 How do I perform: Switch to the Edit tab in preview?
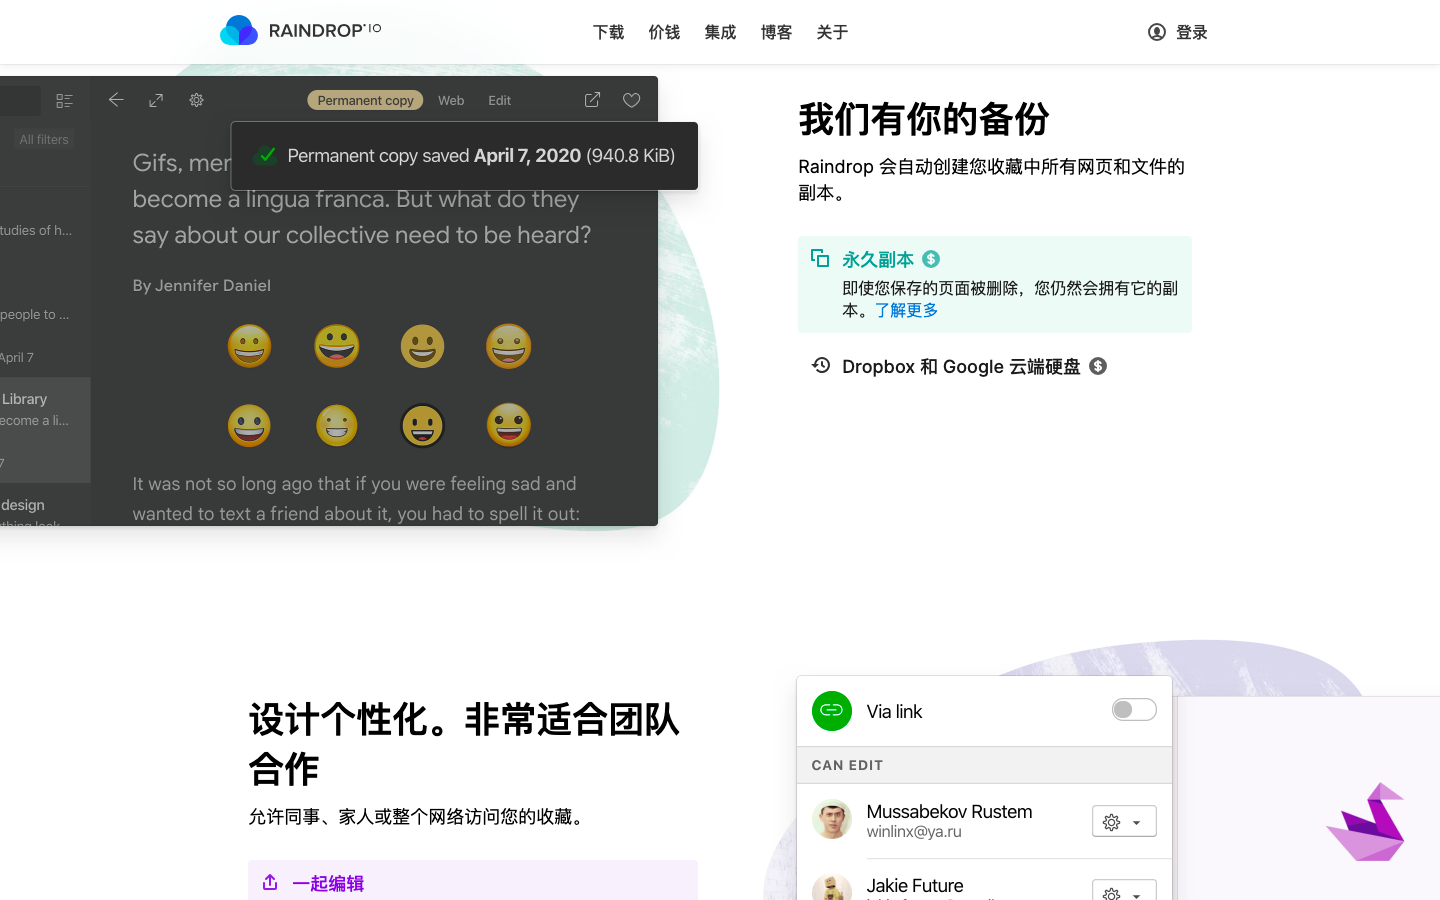(499, 100)
